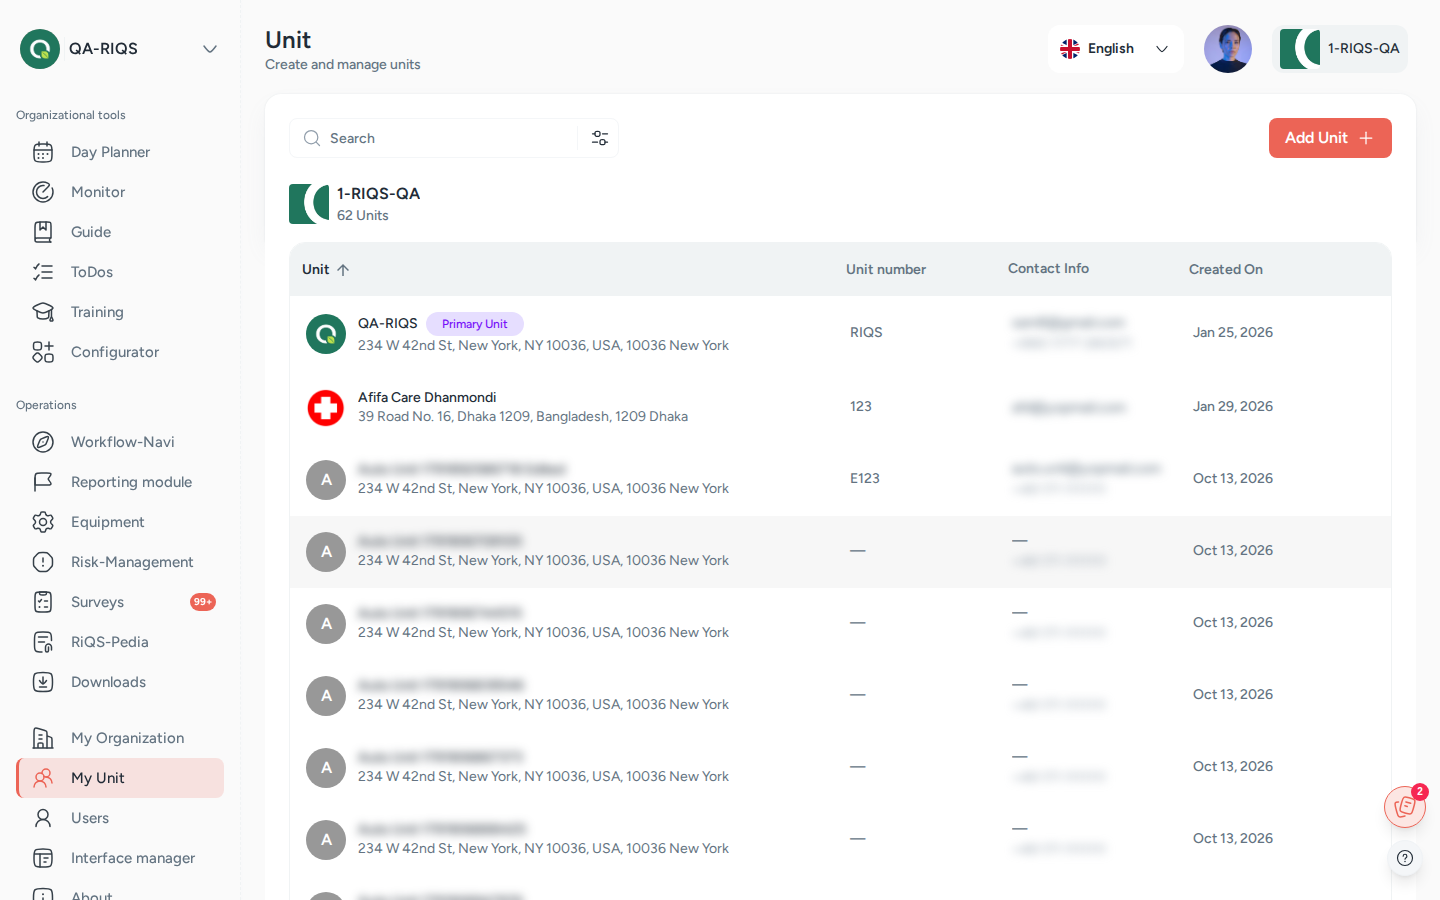Screen dimensions: 1440x900
Task: Click the E123 unit number cell
Action: tap(865, 478)
